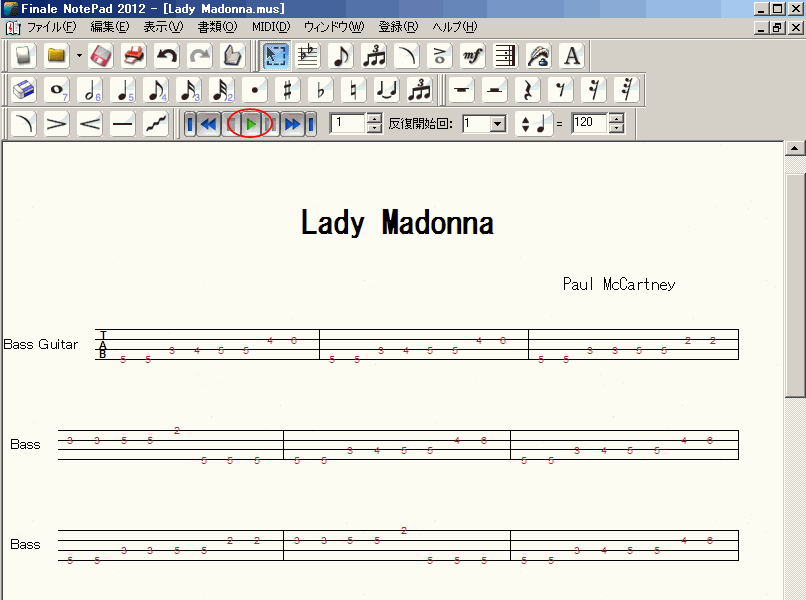This screenshot has width=806, height=600.
Task: Click the New document icon
Action: tap(23, 56)
